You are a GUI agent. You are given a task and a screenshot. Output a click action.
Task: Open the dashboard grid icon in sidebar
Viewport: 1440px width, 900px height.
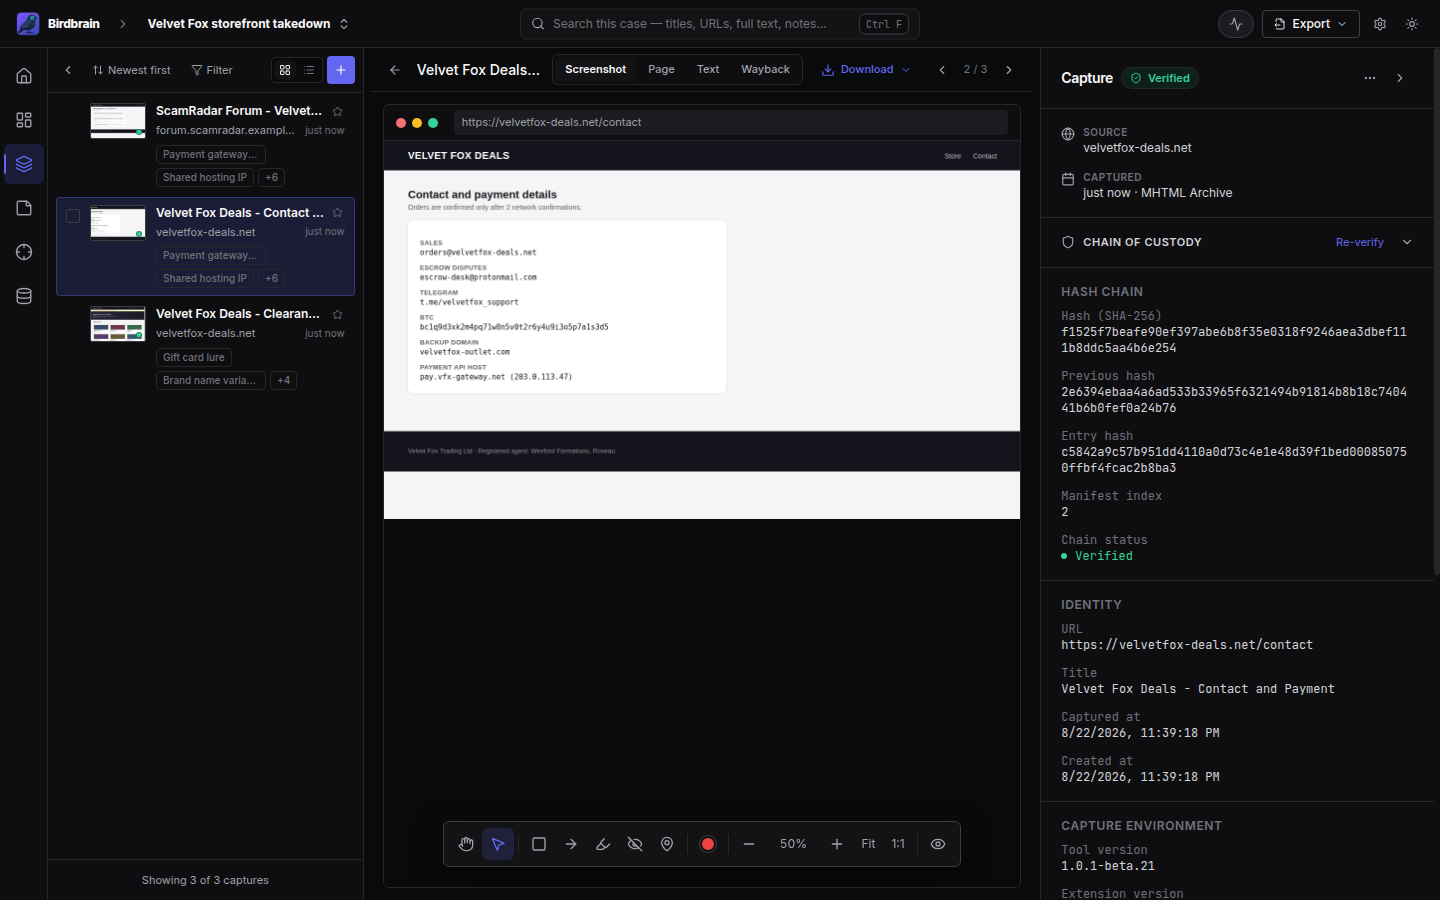click(x=24, y=120)
